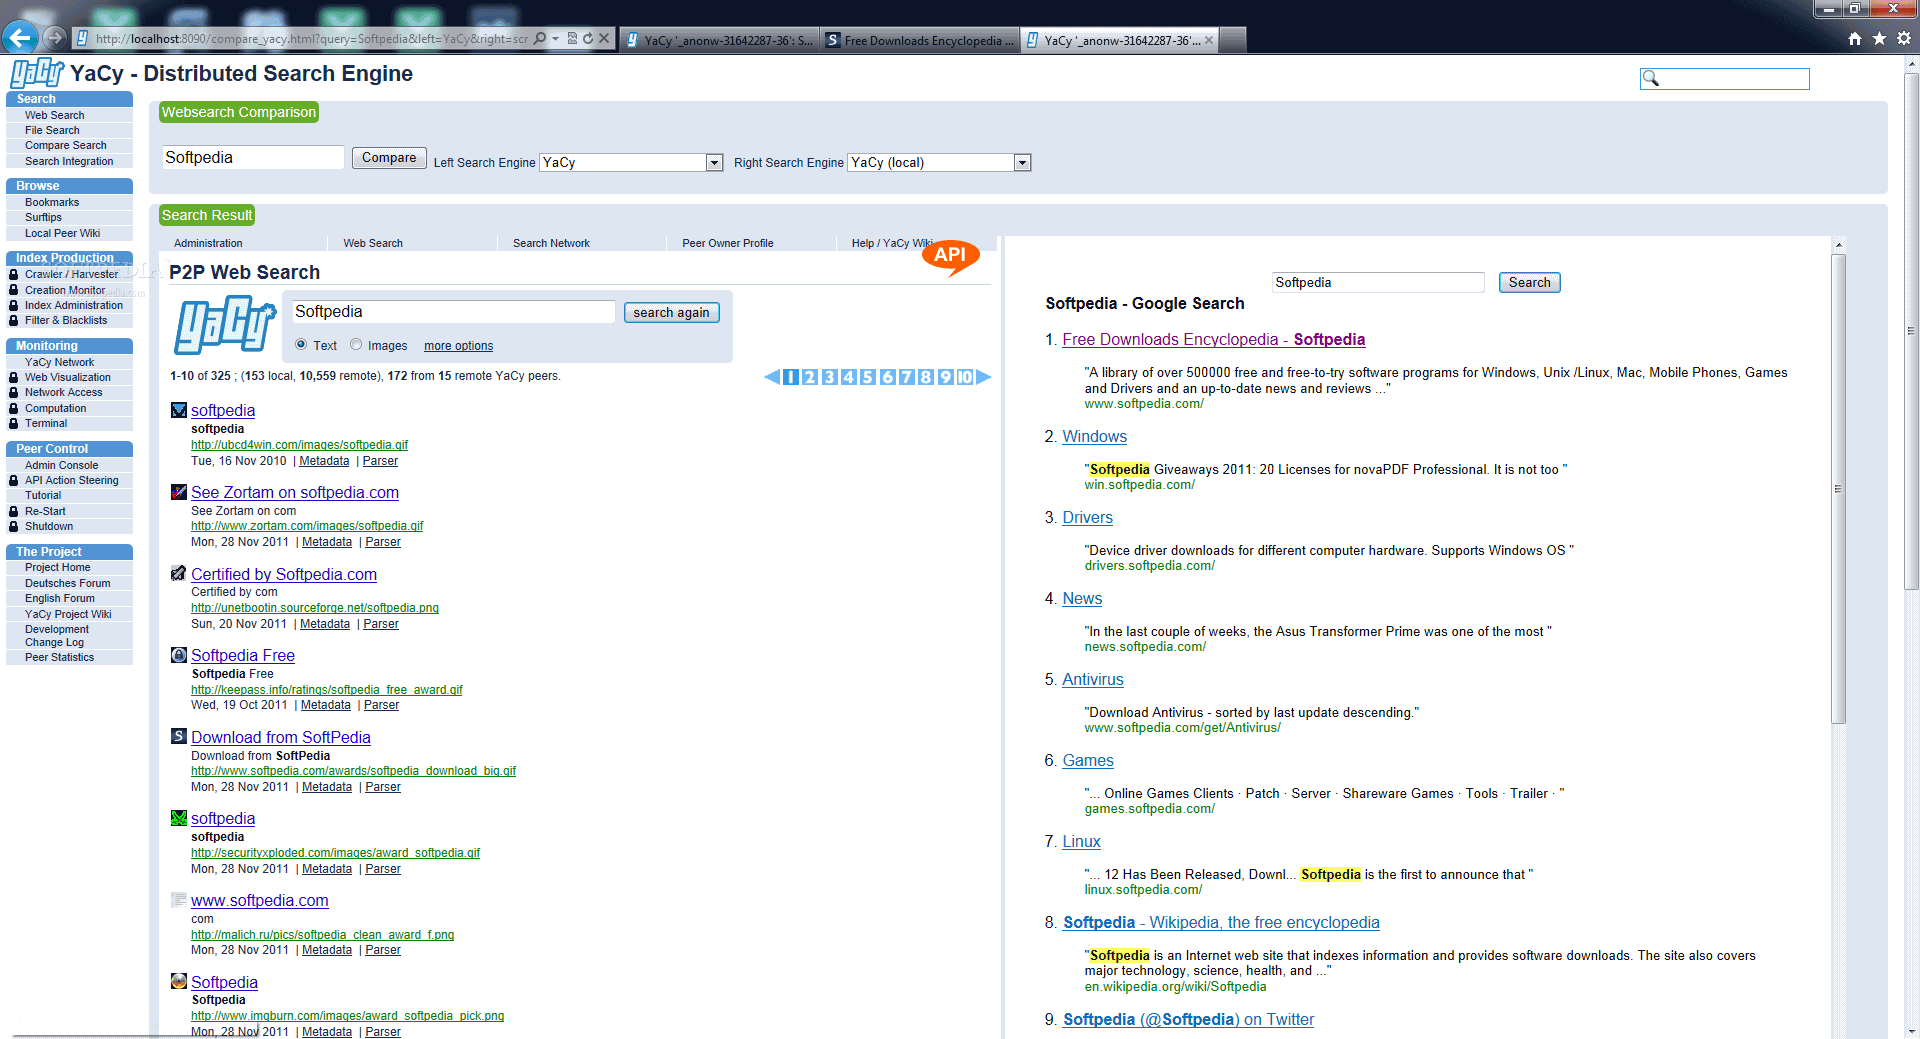This screenshot has height=1039, width=1920.
Task: Open Index Administration sidebar link
Action: pyautogui.click(x=74, y=305)
